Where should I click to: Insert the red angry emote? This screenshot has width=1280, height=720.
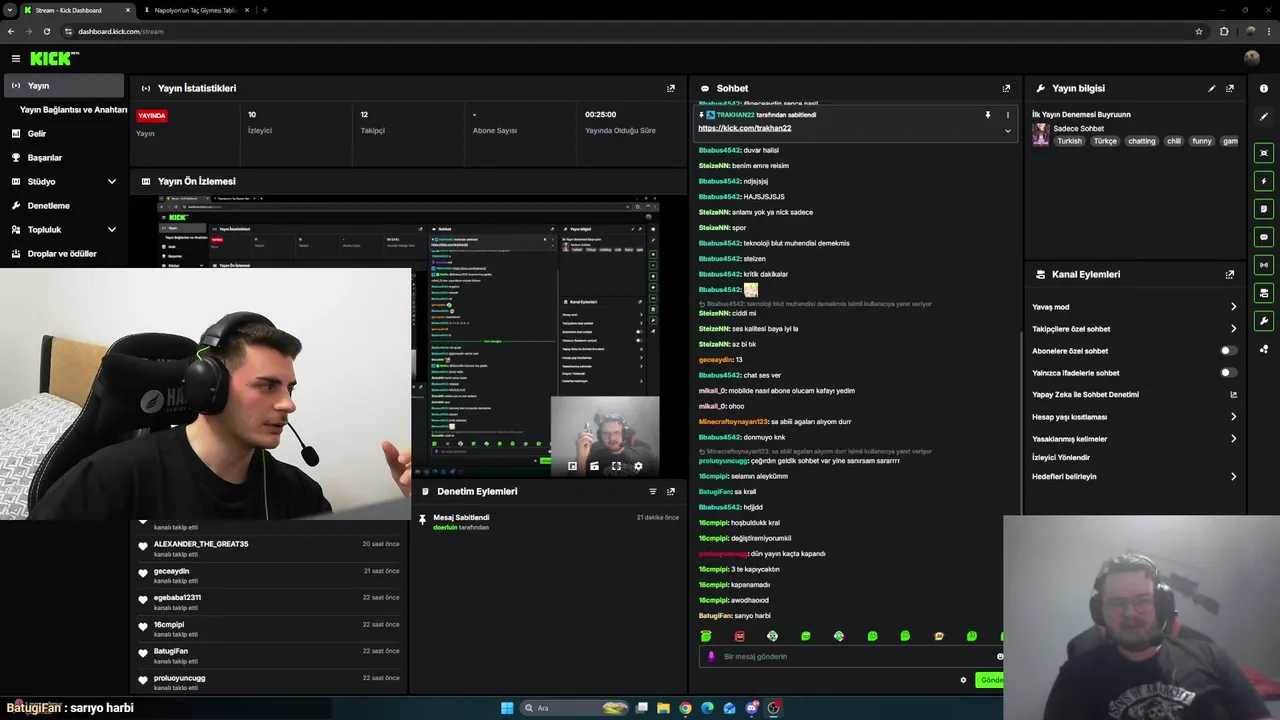[x=739, y=636]
